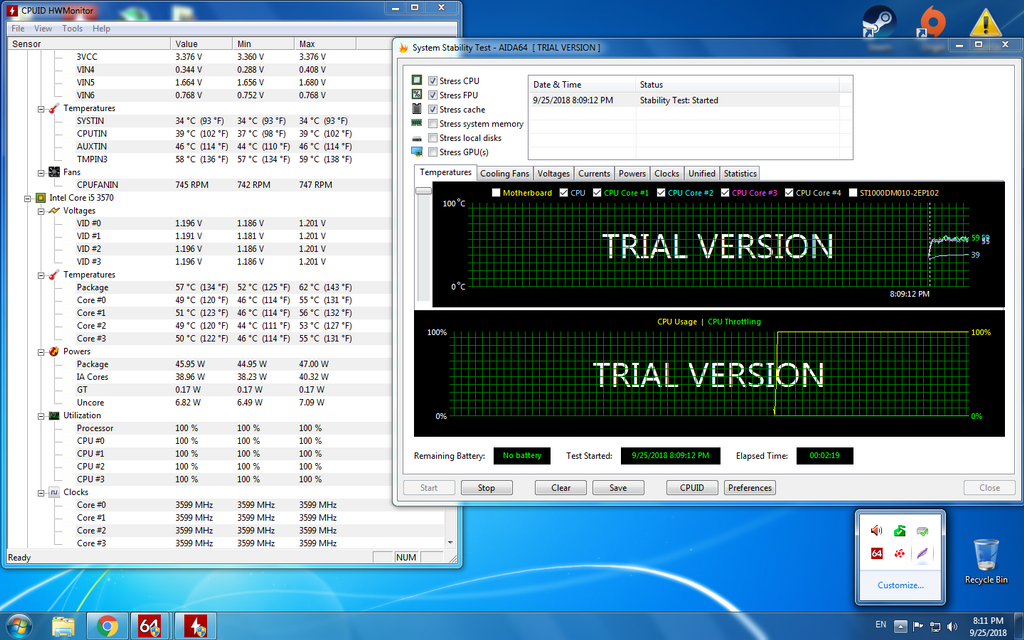Click the Stress GPU(s) monitor icon
The width and height of the screenshot is (1024, 640).
coord(417,152)
